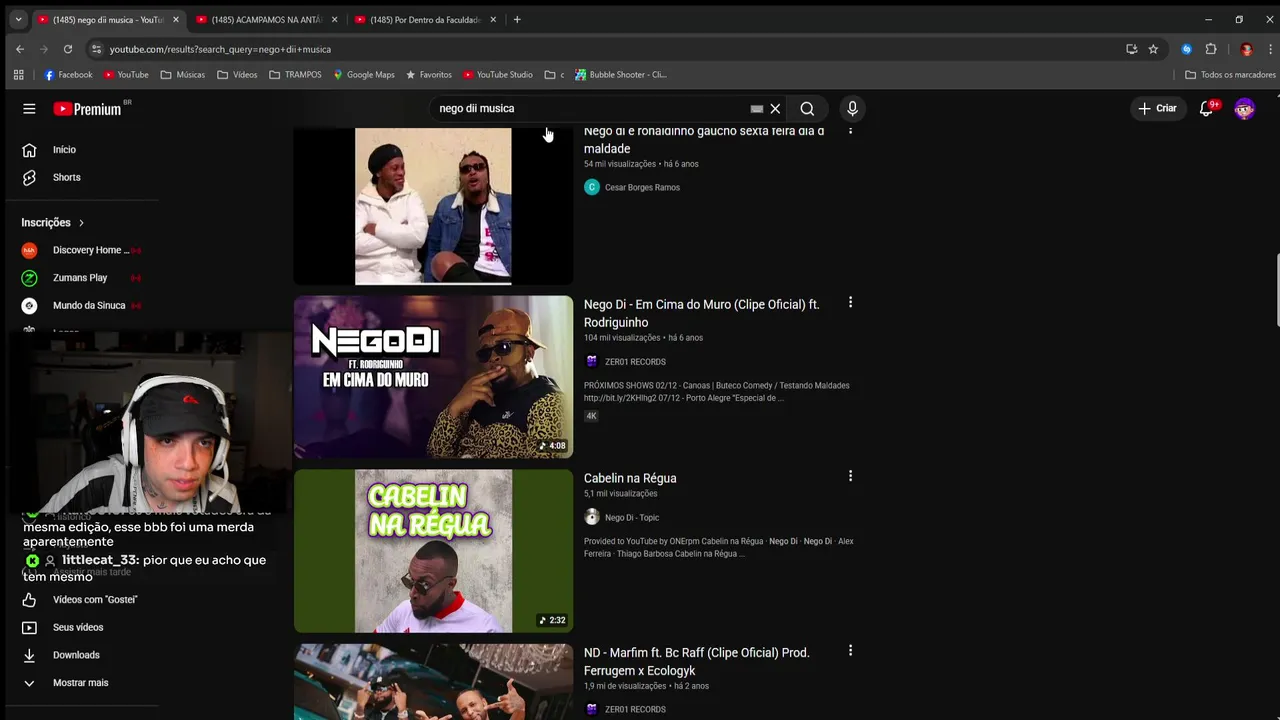The width and height of the screenshot is (1280, 720).
Task: Open the Cabelin na Régua title
Action: click(630, 478)
